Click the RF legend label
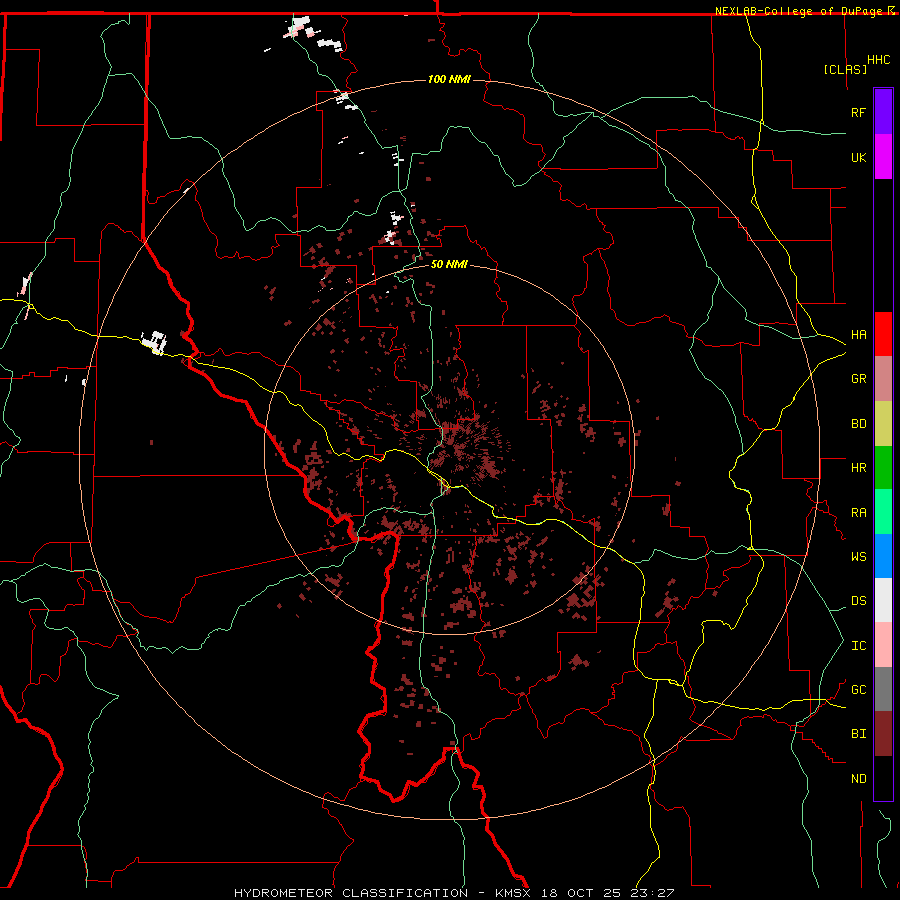 859,112
